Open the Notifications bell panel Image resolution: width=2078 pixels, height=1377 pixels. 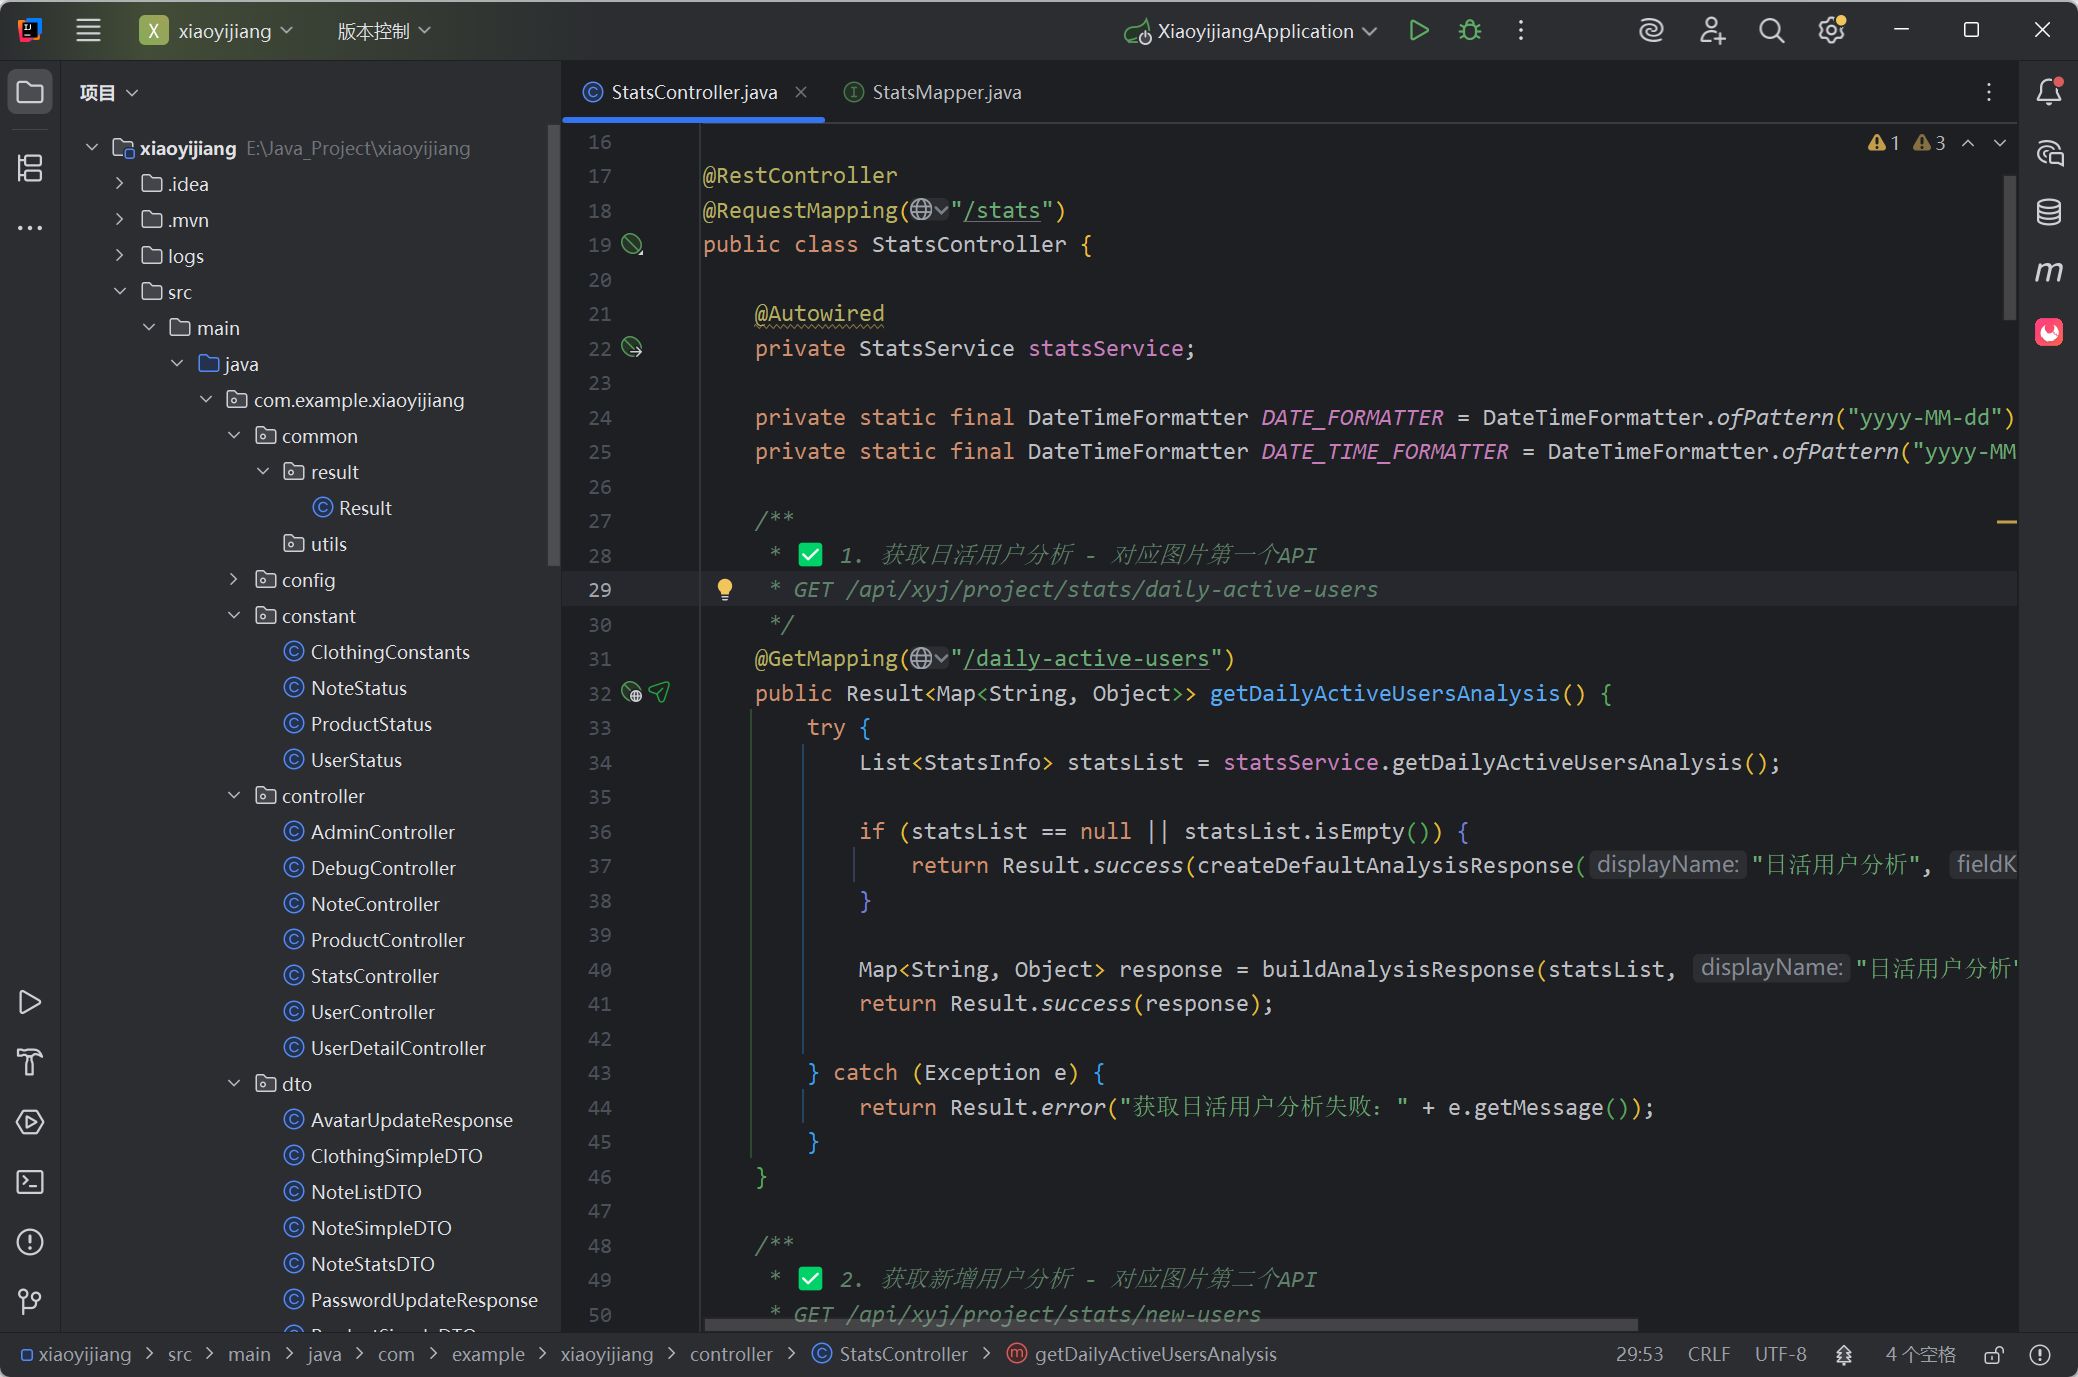click(2048, 92)
